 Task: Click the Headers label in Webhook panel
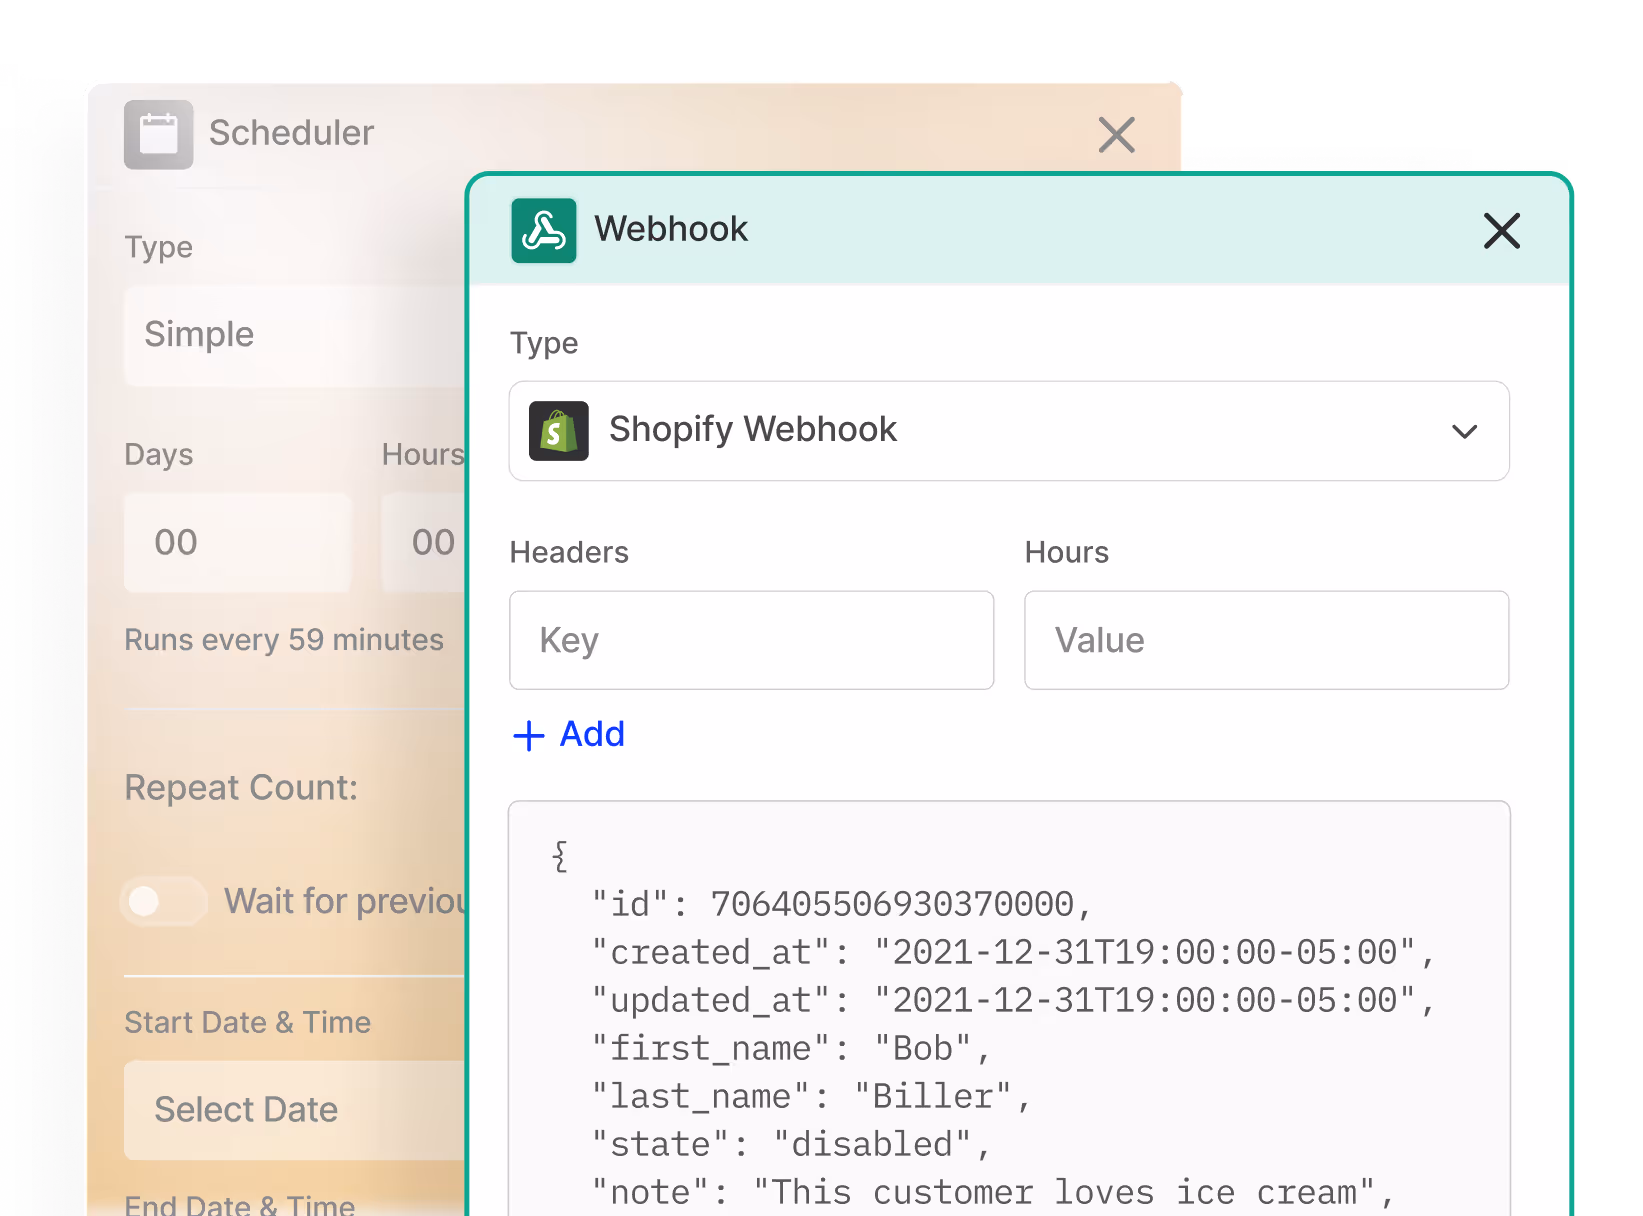[x=569, y=552]
